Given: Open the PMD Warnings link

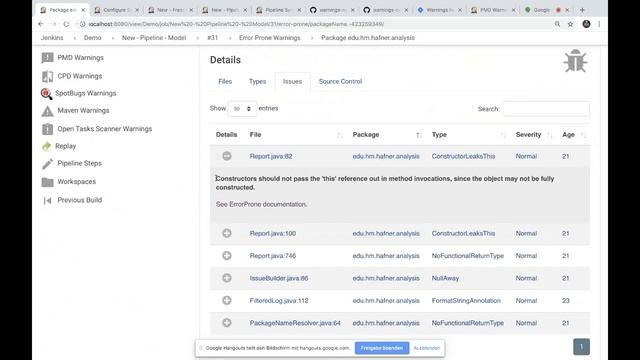Looking at the screenshot, I should (x=80, y=58).
